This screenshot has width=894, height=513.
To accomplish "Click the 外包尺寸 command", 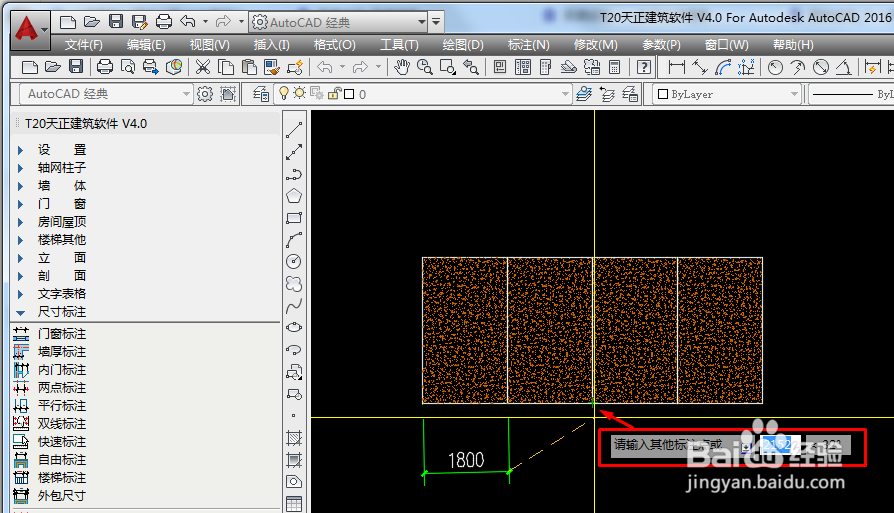I will tap(62, 496).
